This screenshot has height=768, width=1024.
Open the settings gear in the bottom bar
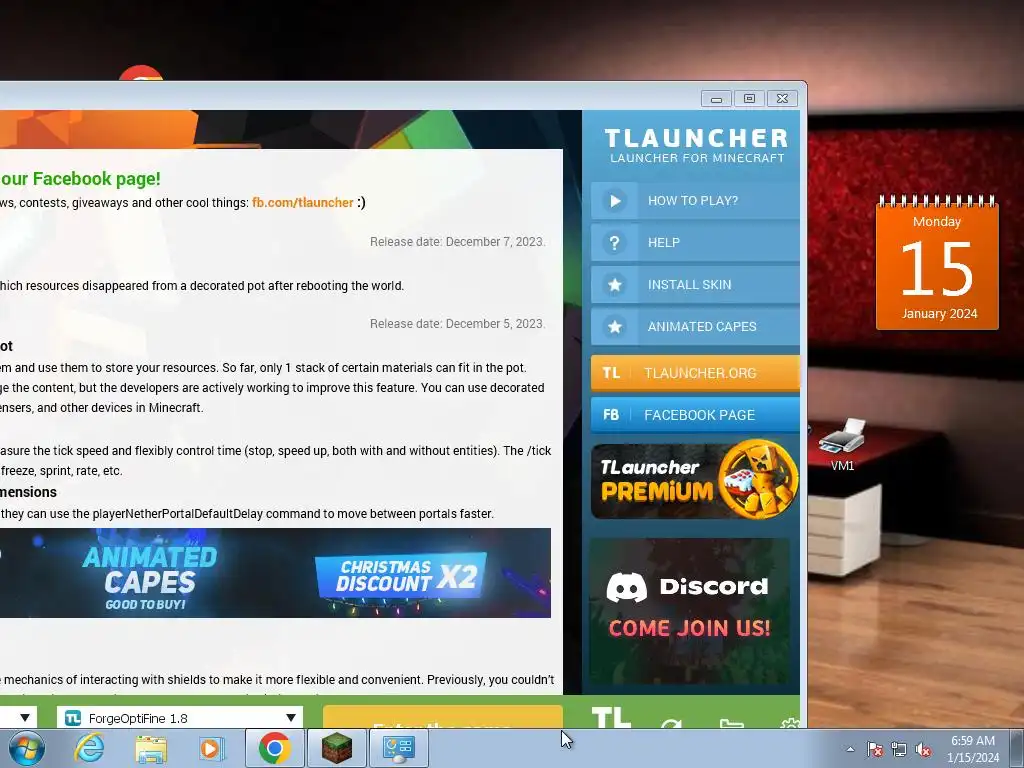[x=790, y=724]
